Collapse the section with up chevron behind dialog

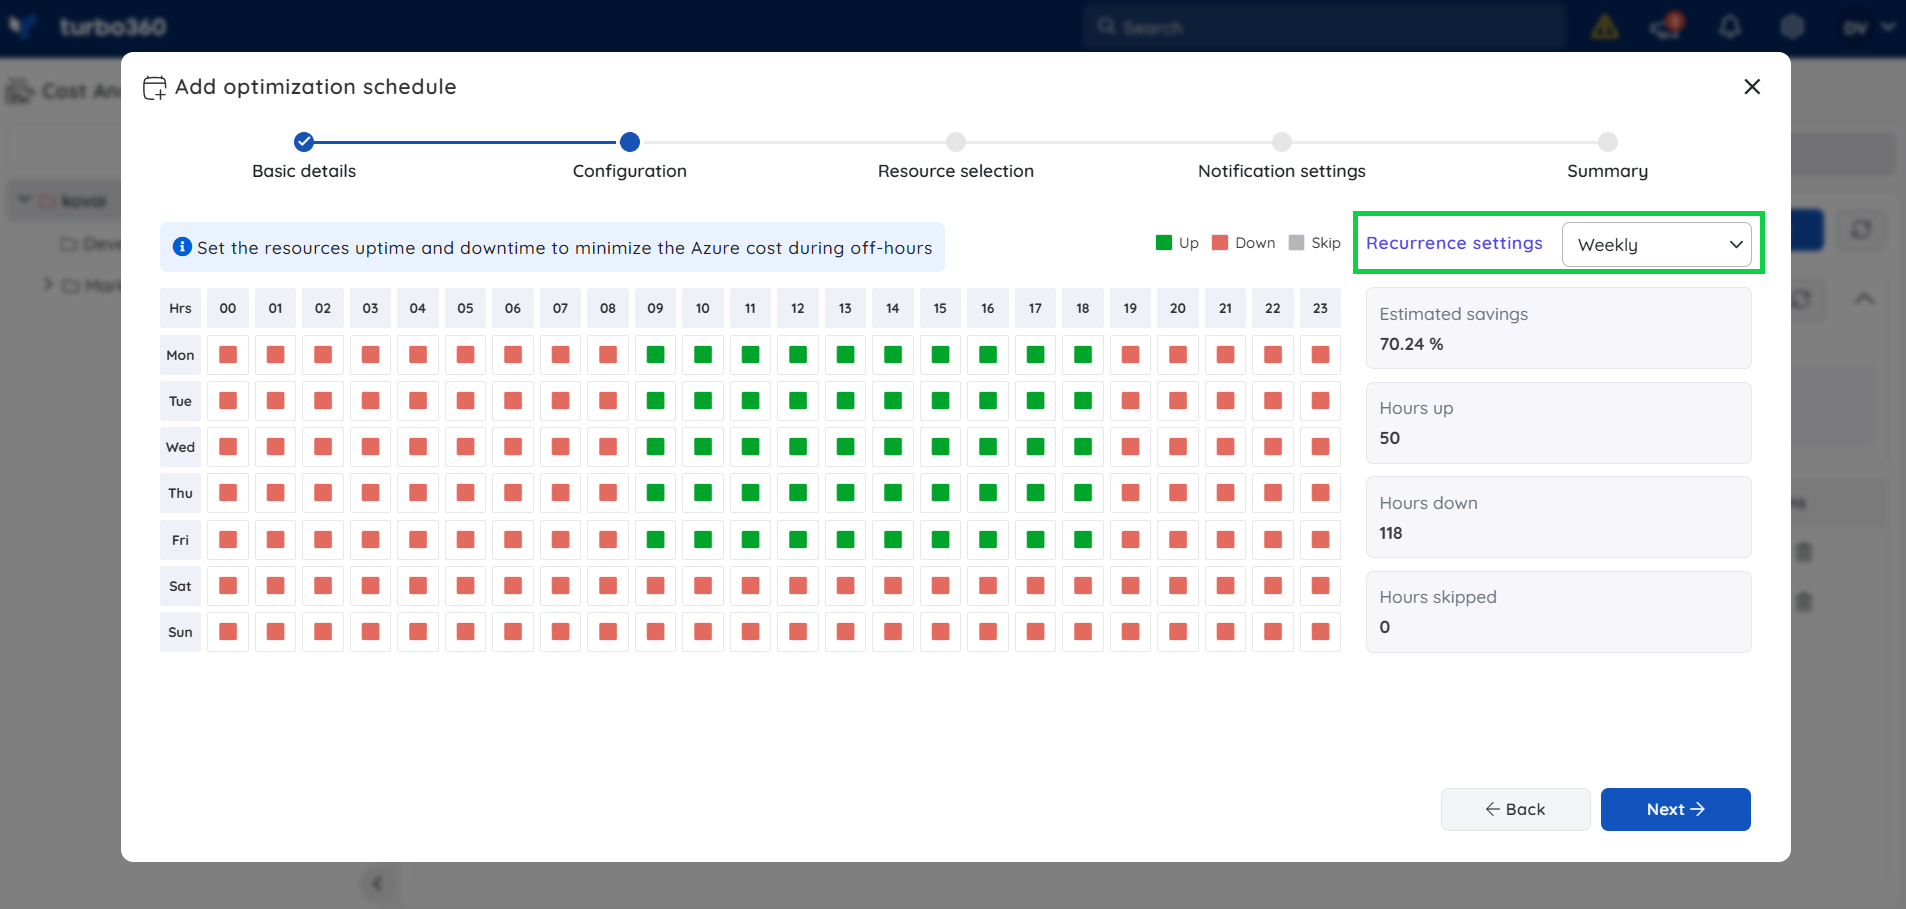coord(1864,299)
